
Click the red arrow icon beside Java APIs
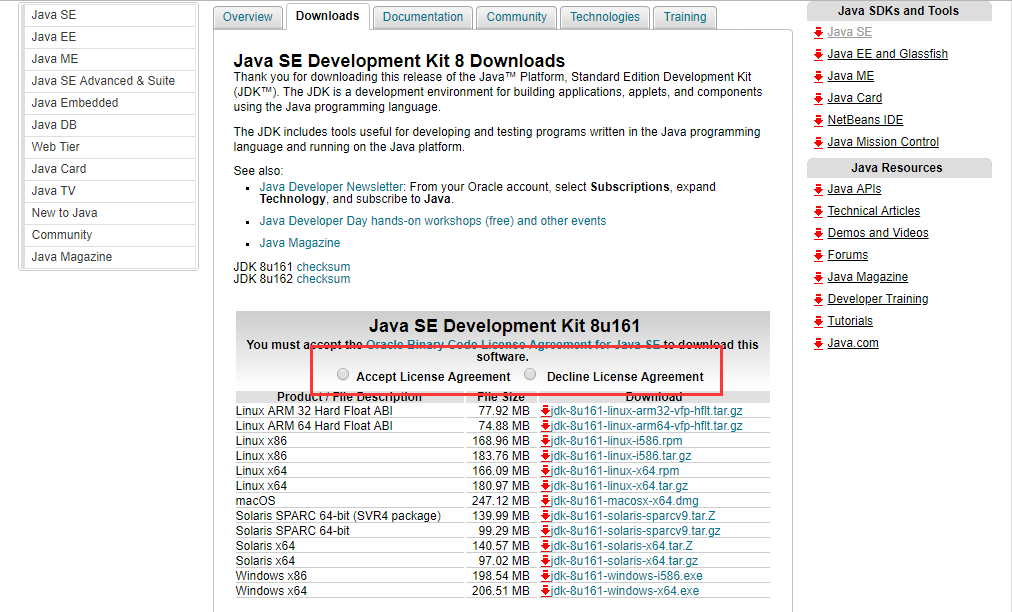click(818, 190)
